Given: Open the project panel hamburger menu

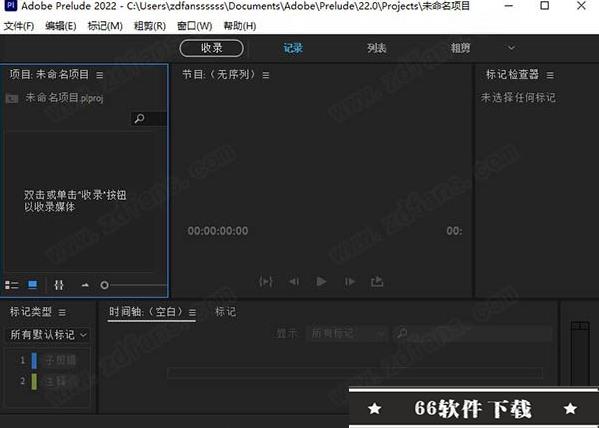Looking at the screenshot, I should click(100, 75).
